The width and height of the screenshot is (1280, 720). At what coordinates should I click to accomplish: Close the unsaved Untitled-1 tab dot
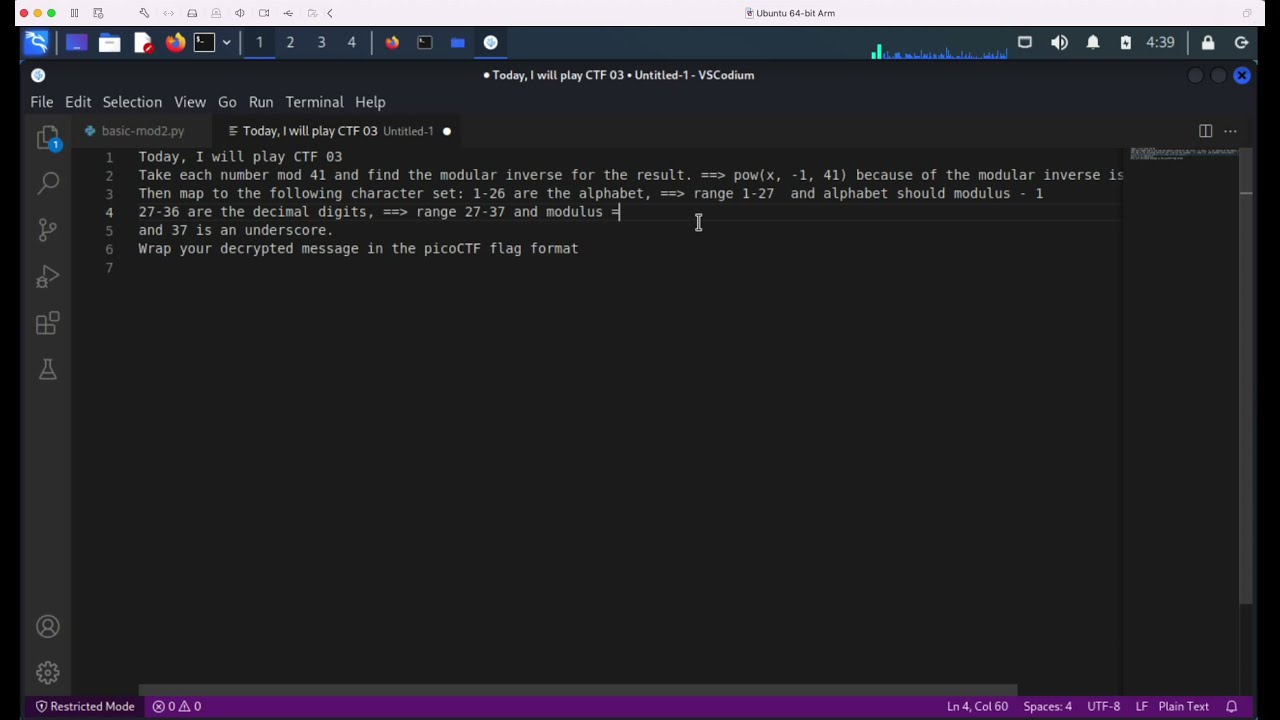click(x=447, y=131)
